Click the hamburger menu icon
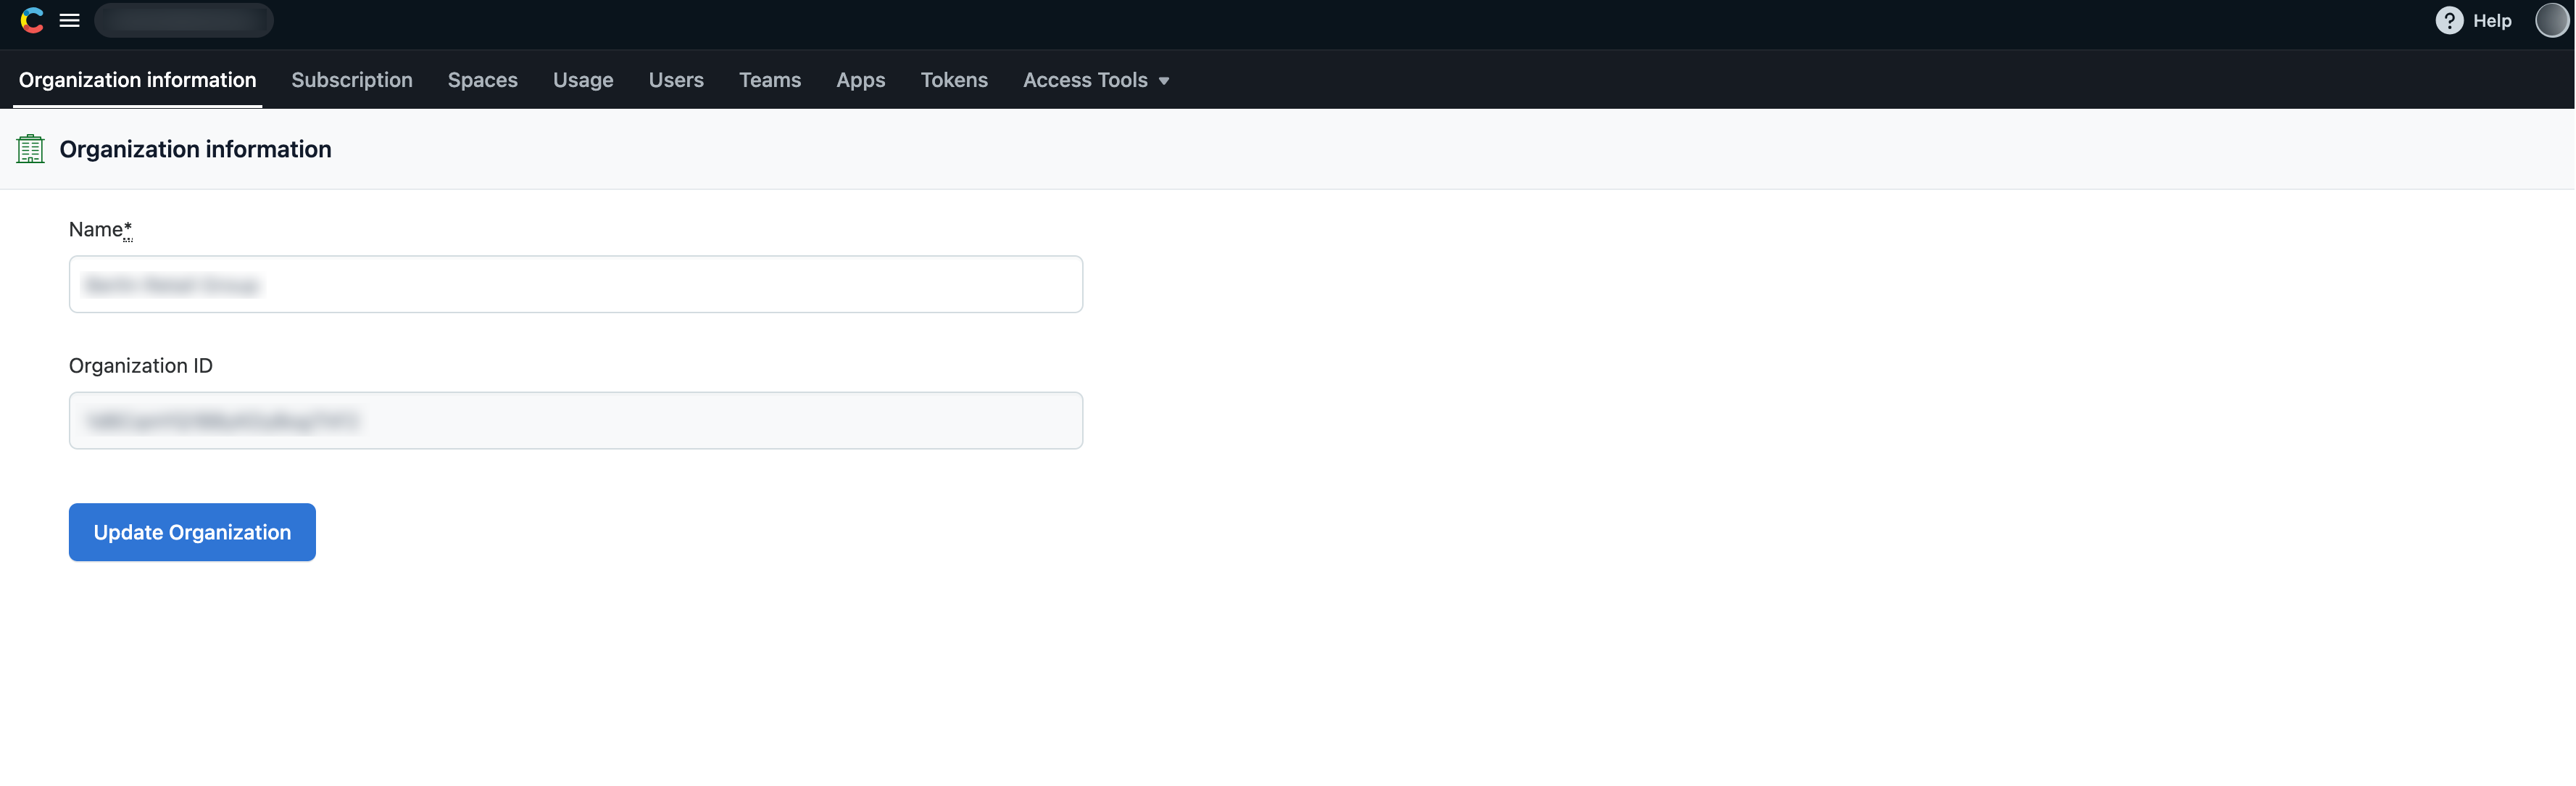The height and width of the screenshot is (786, 2576). point(67,20)
